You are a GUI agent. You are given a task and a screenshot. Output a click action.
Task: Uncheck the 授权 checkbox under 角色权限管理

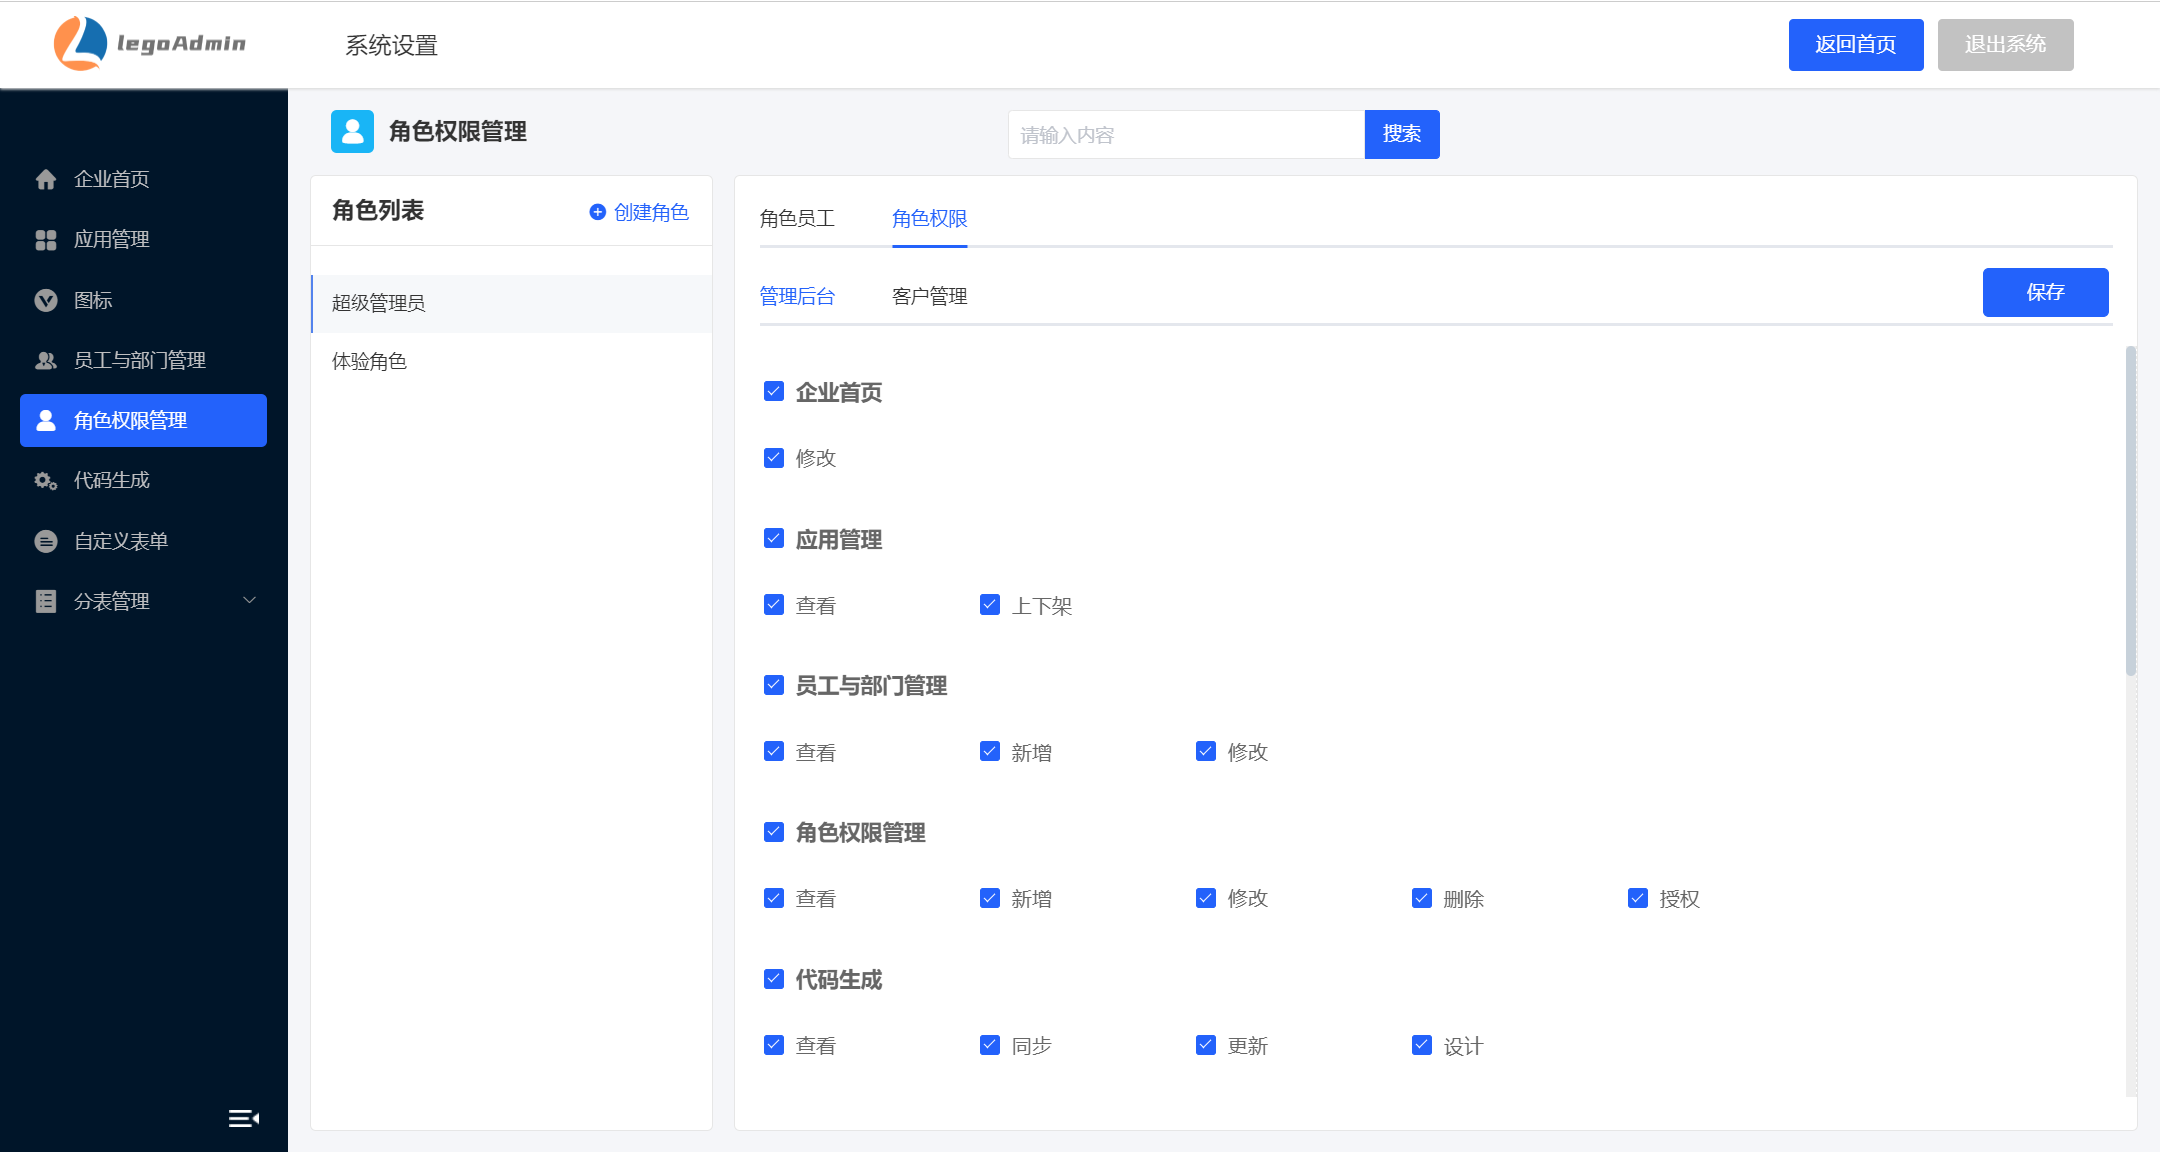tap(1637, 898)
